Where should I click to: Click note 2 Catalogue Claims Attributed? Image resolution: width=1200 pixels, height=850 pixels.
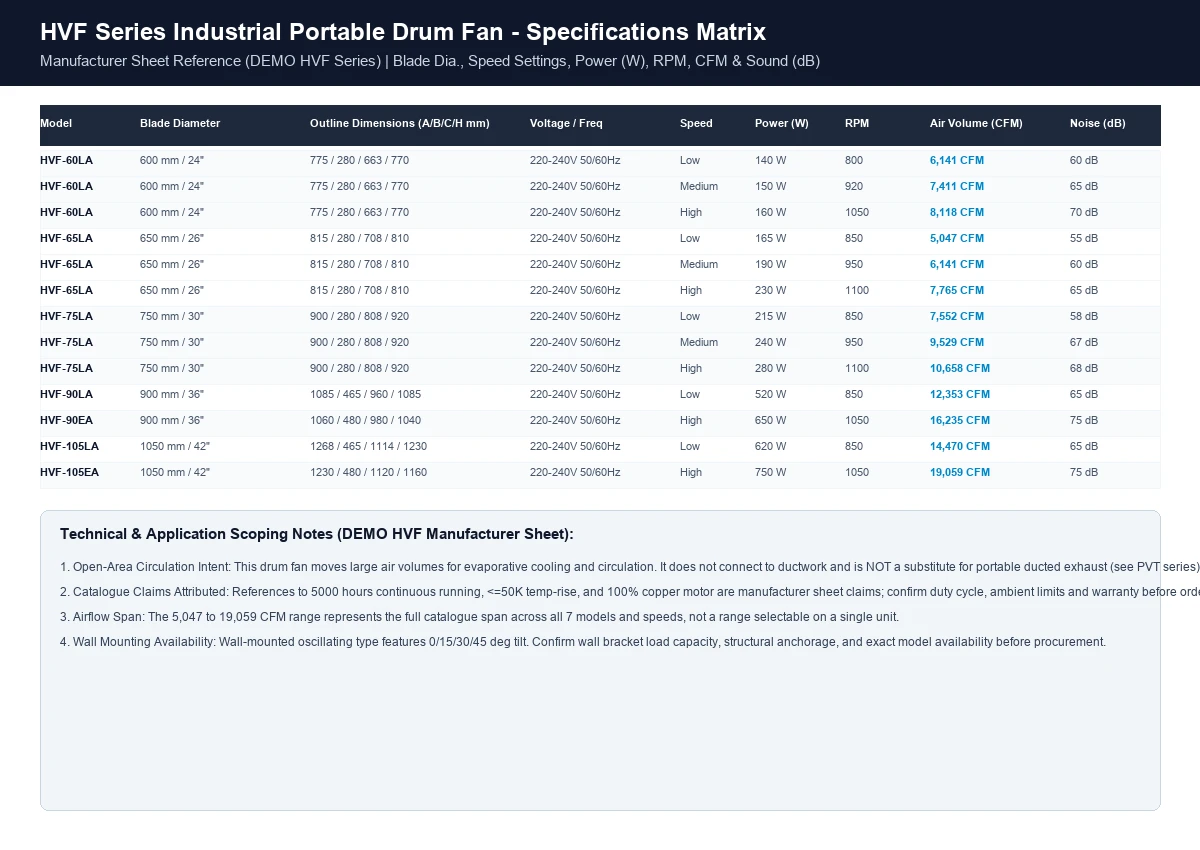tap(630, 592)
